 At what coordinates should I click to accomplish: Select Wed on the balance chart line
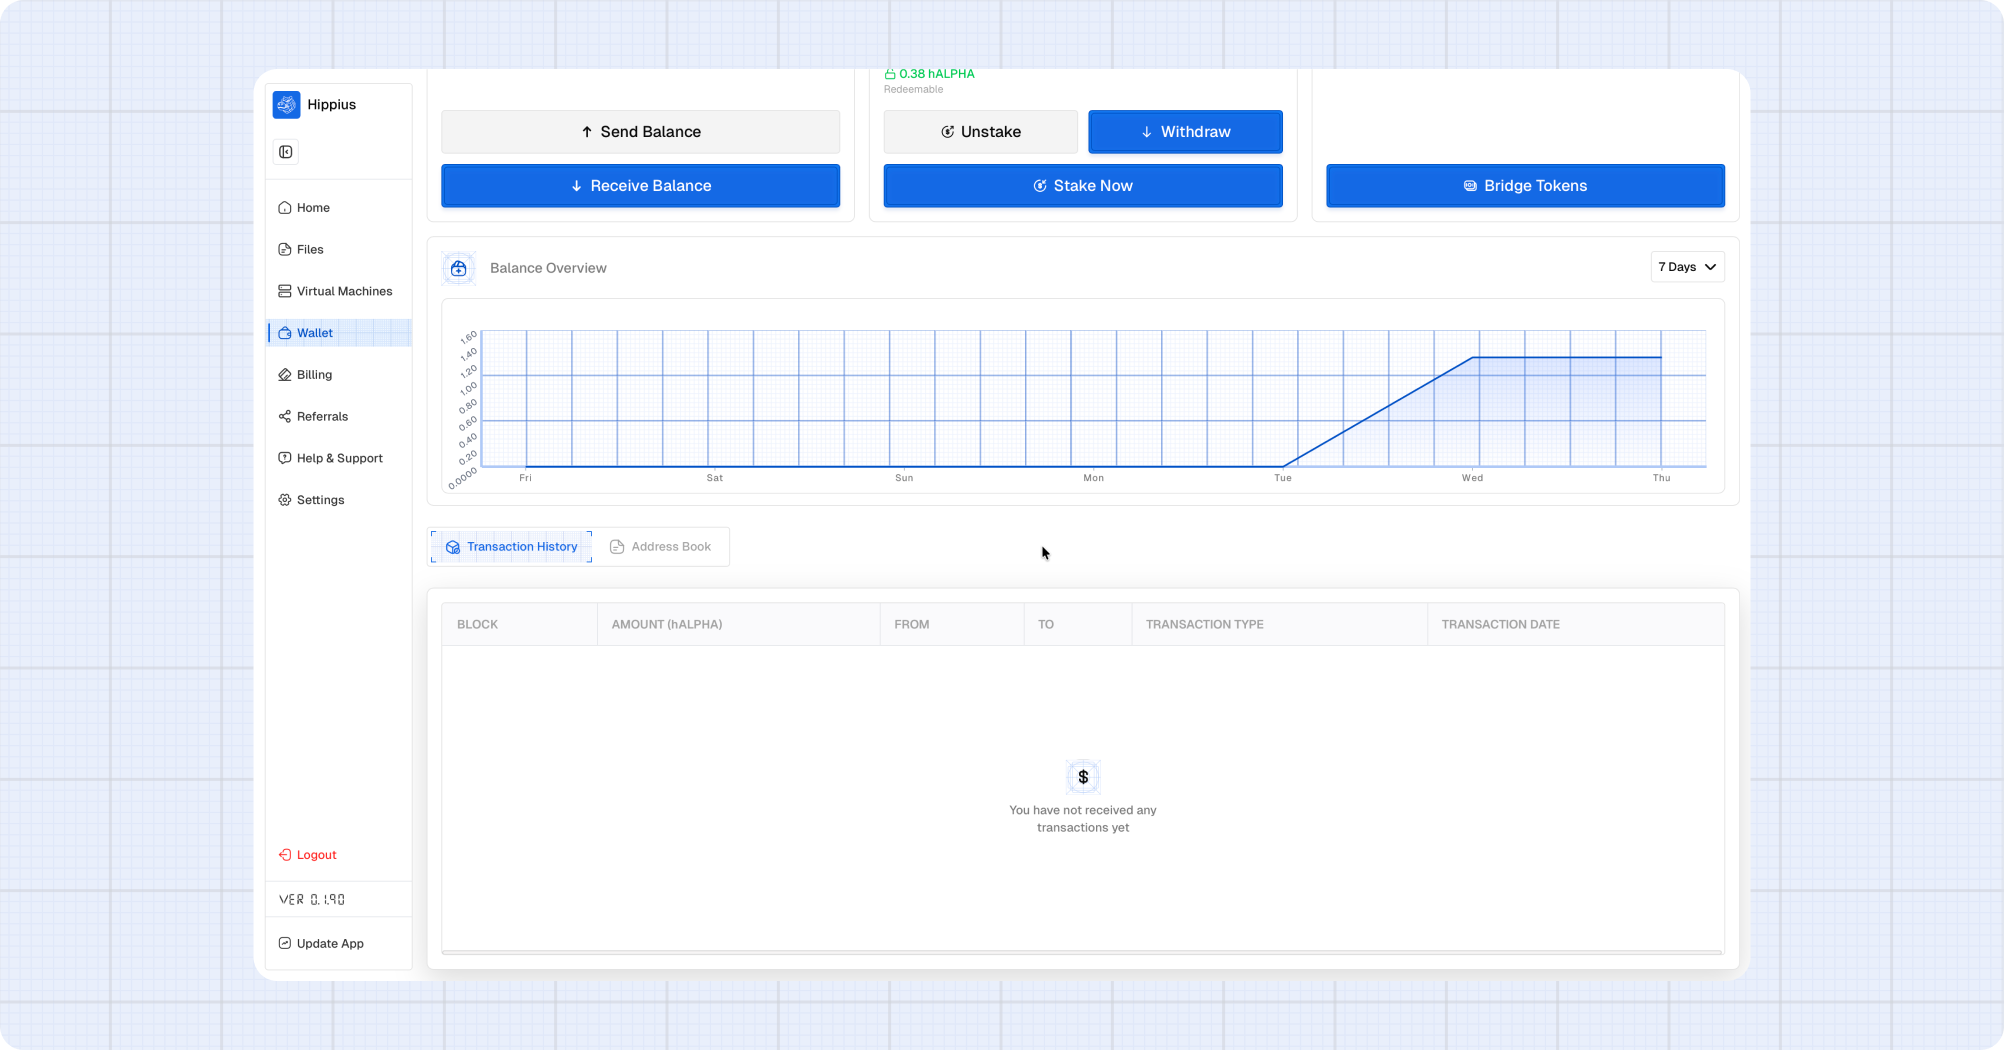pos(1472,358)
